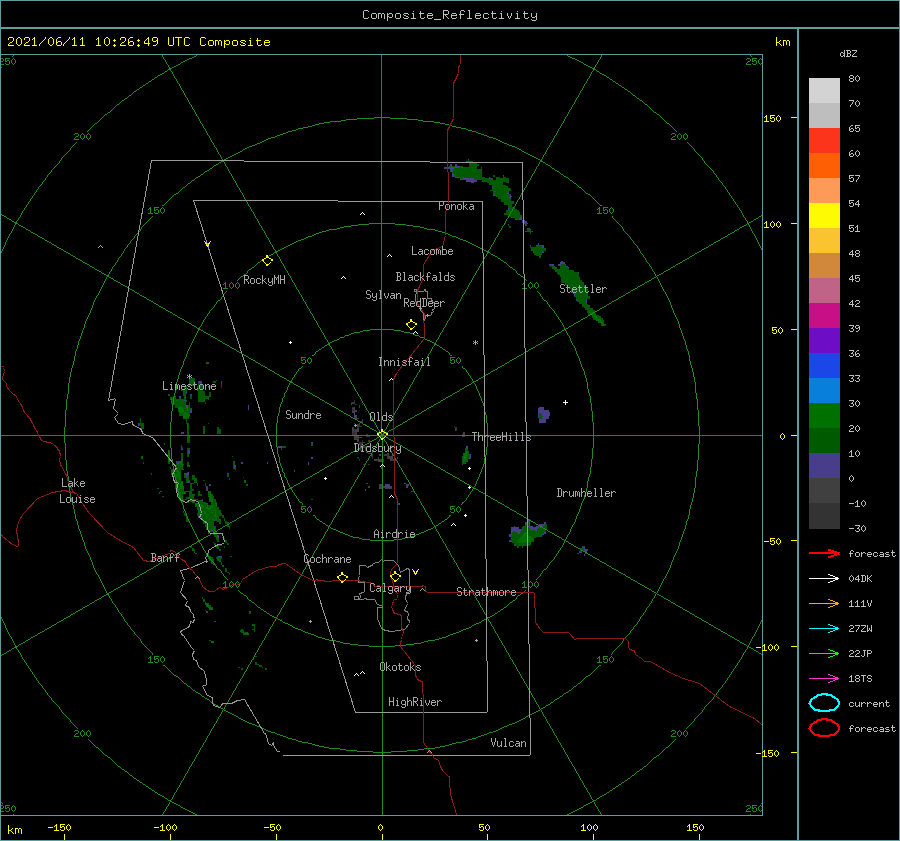Click the Strathmore label
900x841 pixels.
[486, 592]
